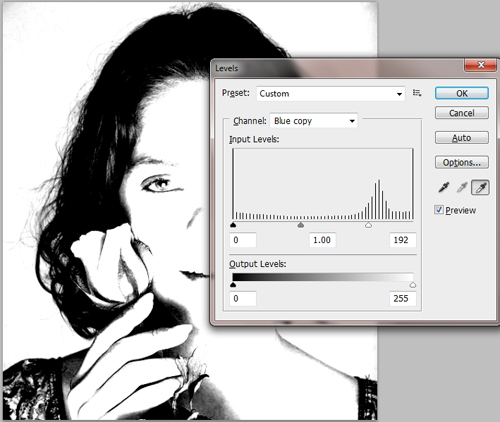The height and width of the screenshot is (422, 500).
Task: Confirm levels with the OK button
Action: pos(462,93)
